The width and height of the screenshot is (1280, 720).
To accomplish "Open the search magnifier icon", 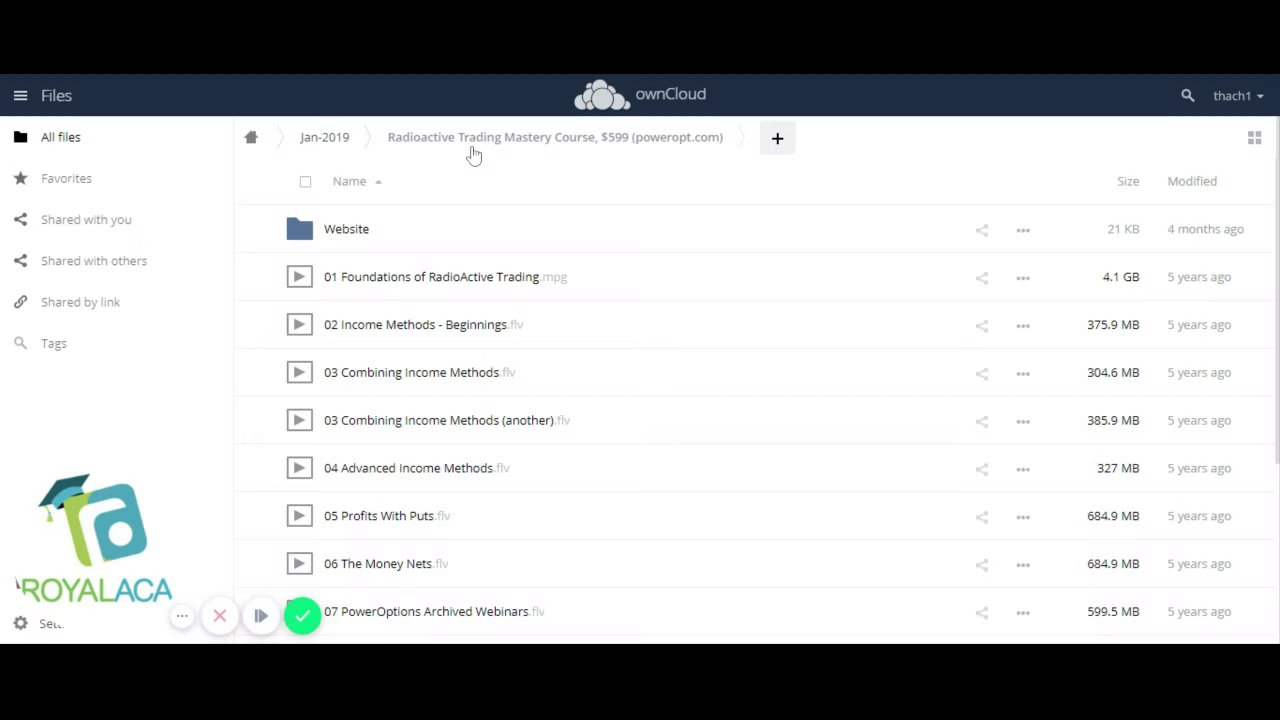I will click(1187, 96).
